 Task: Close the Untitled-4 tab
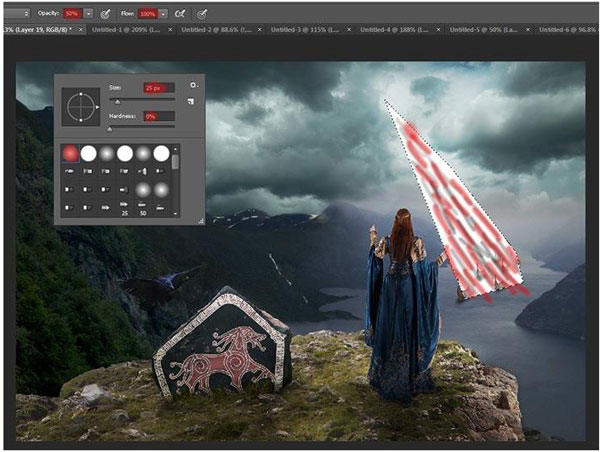(x=439, y=29)
